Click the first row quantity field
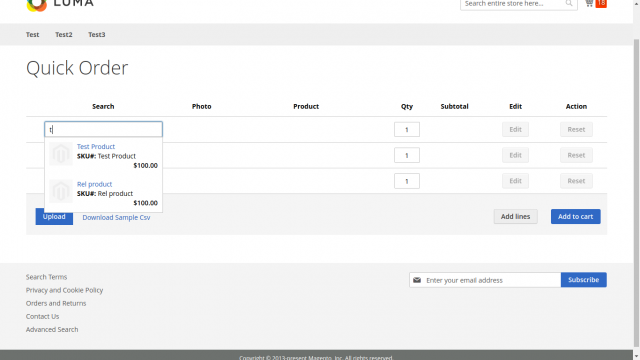This screenshot has height=360, width=640. [407, 129]
